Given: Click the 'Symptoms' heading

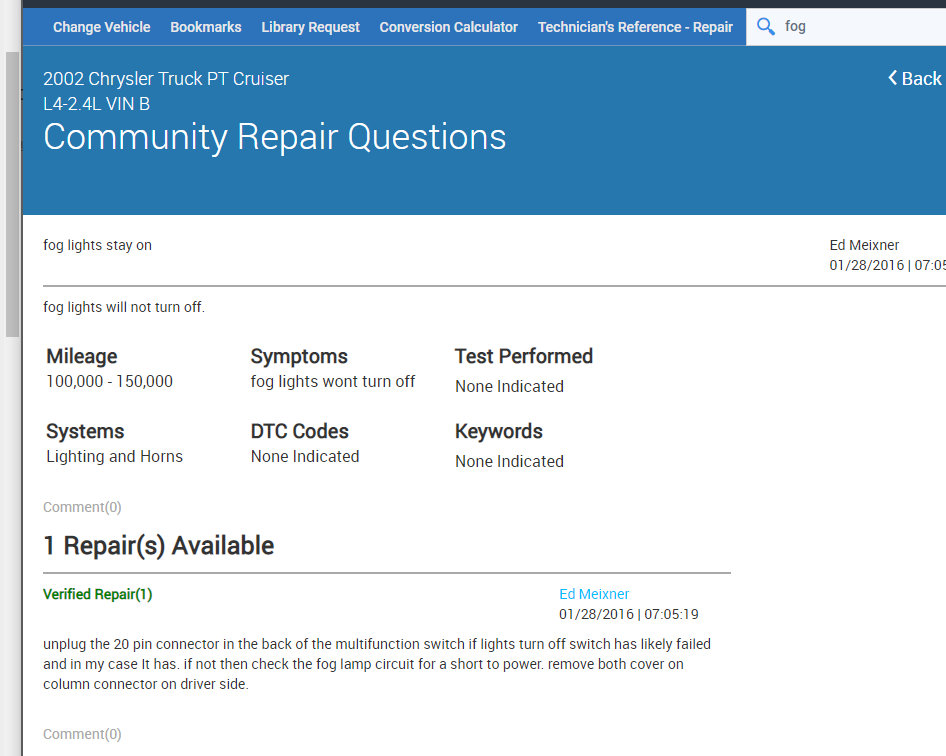Looking at the screenshot, I should coord(299,357).
